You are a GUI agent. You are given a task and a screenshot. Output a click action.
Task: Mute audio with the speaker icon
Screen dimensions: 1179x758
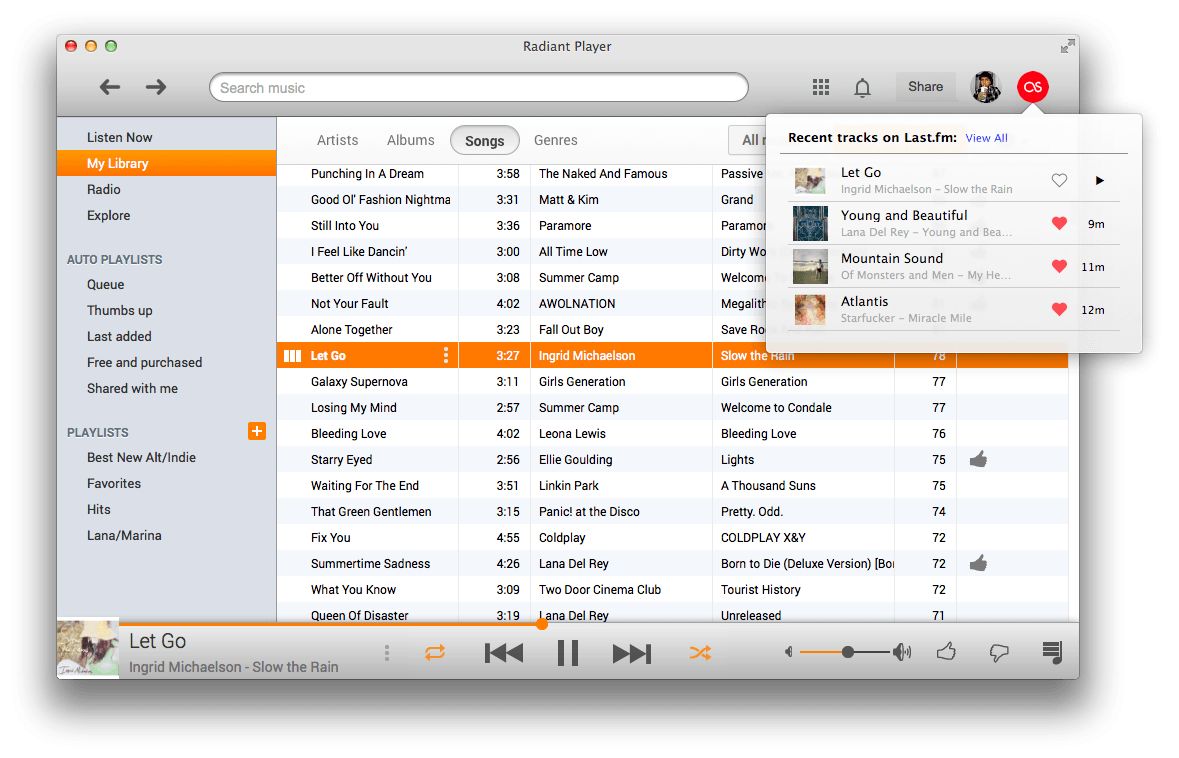(787, 652)
